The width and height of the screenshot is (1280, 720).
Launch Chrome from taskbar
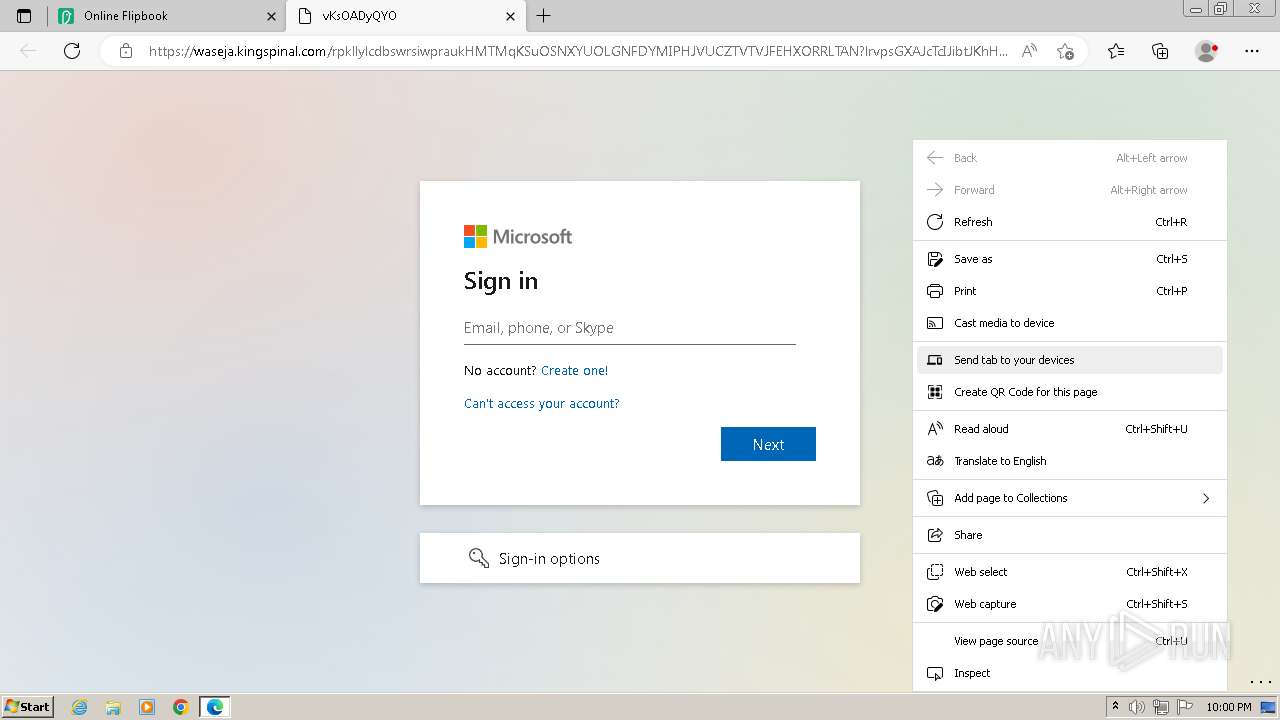click(x=181, y=707)
